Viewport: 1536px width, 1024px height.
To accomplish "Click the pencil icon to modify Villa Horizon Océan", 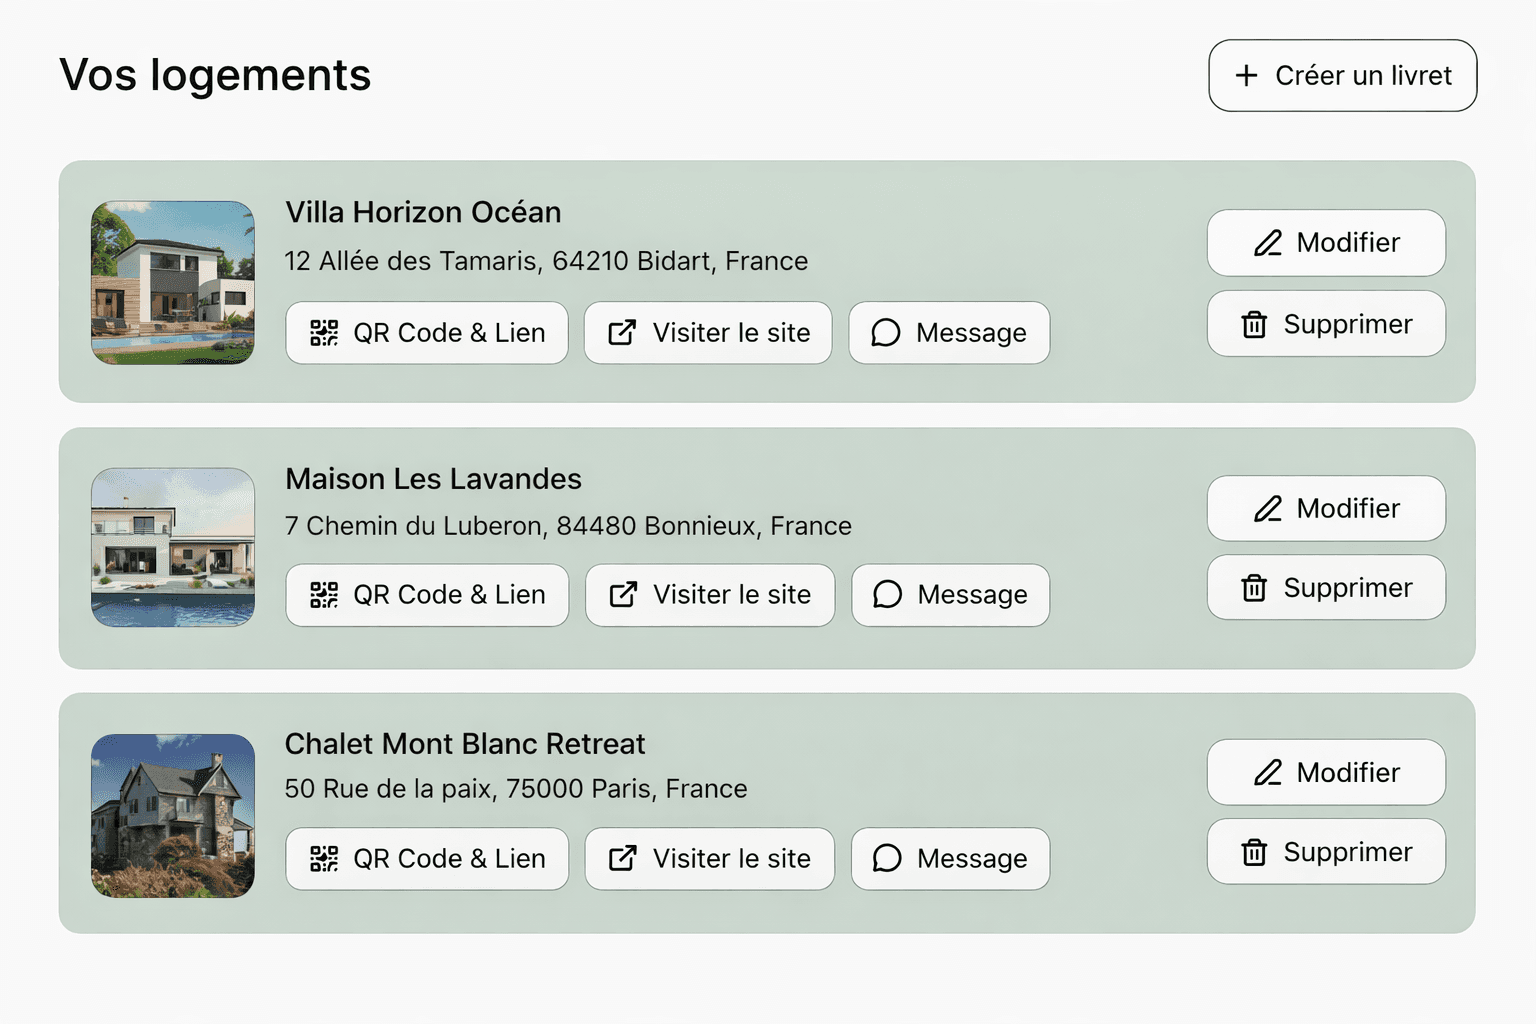I will (1268, 243).
